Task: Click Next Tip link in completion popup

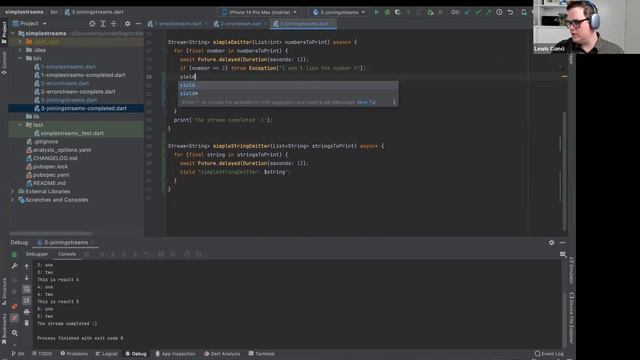Action: (366, 102)
